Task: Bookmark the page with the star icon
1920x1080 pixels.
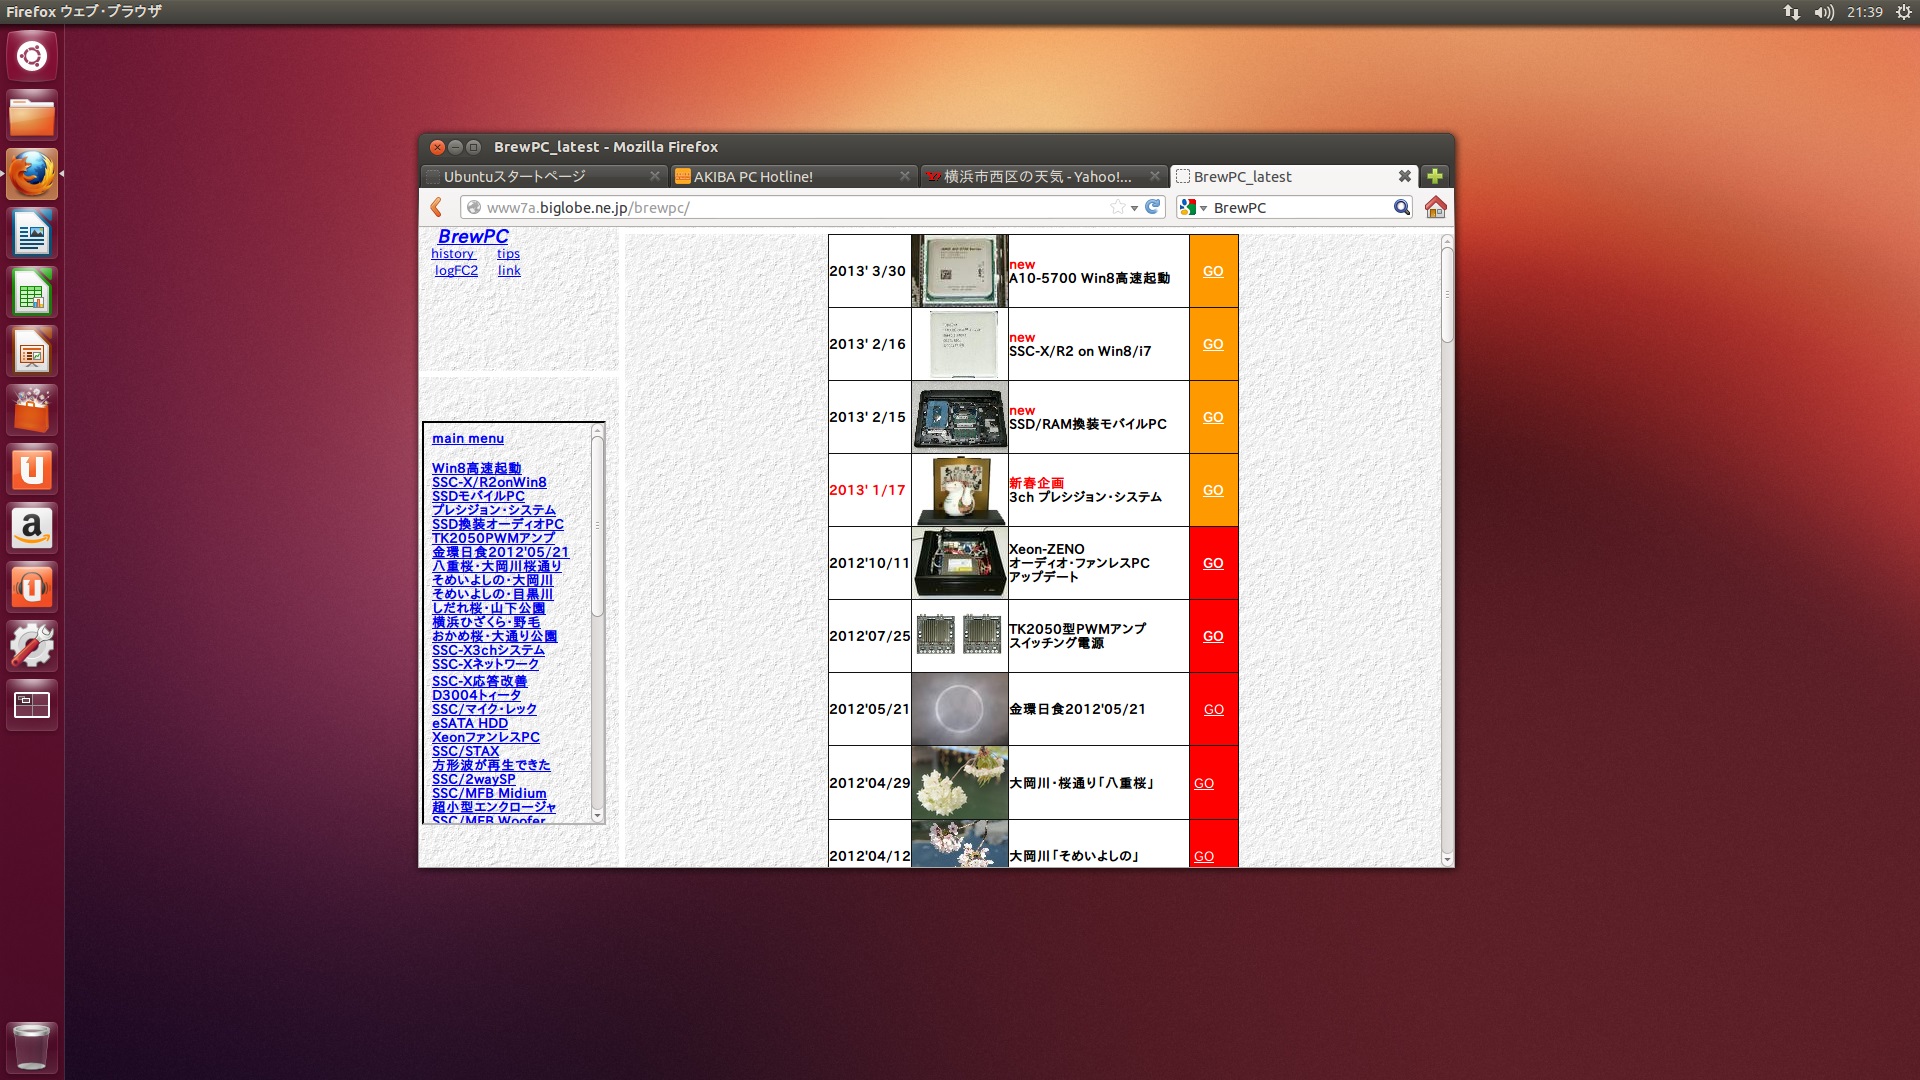Action: point(1117,207)
